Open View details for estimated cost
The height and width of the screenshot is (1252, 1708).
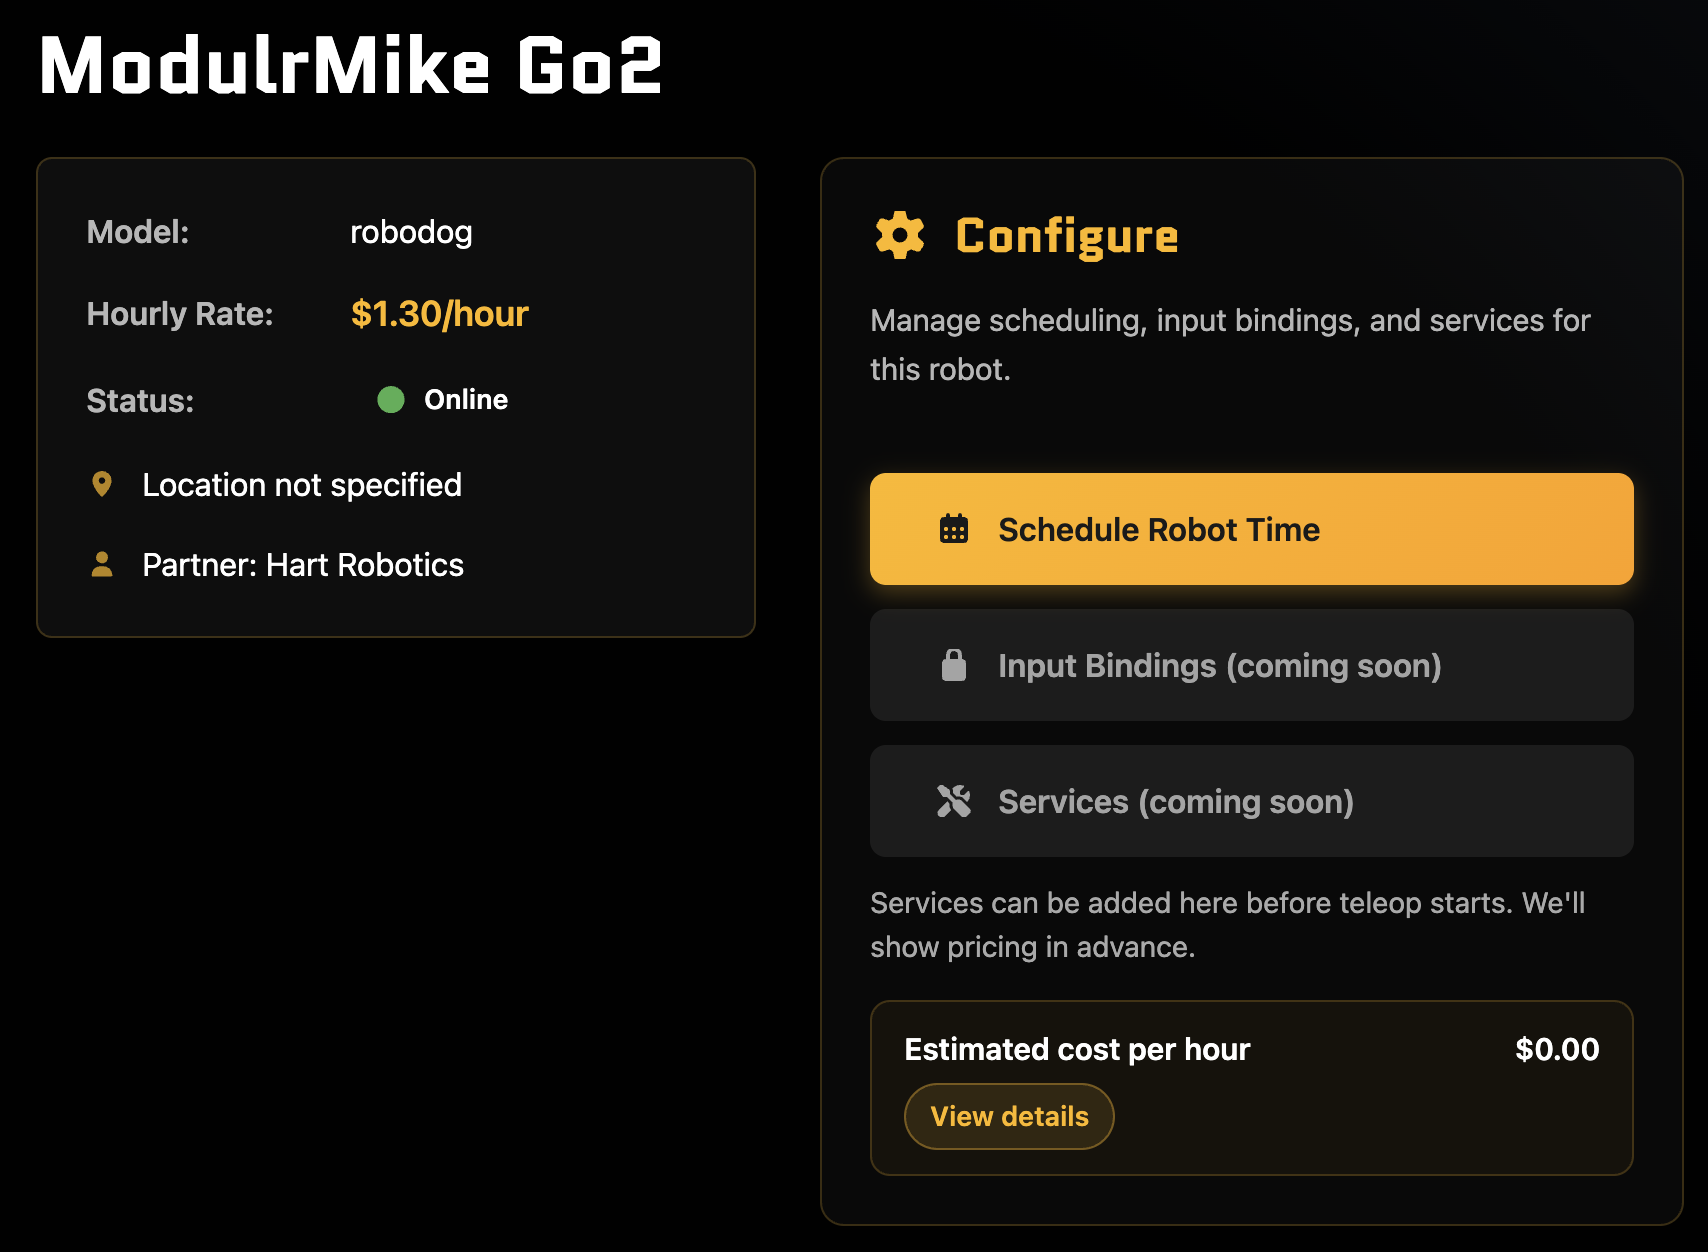point(1009,1116)
